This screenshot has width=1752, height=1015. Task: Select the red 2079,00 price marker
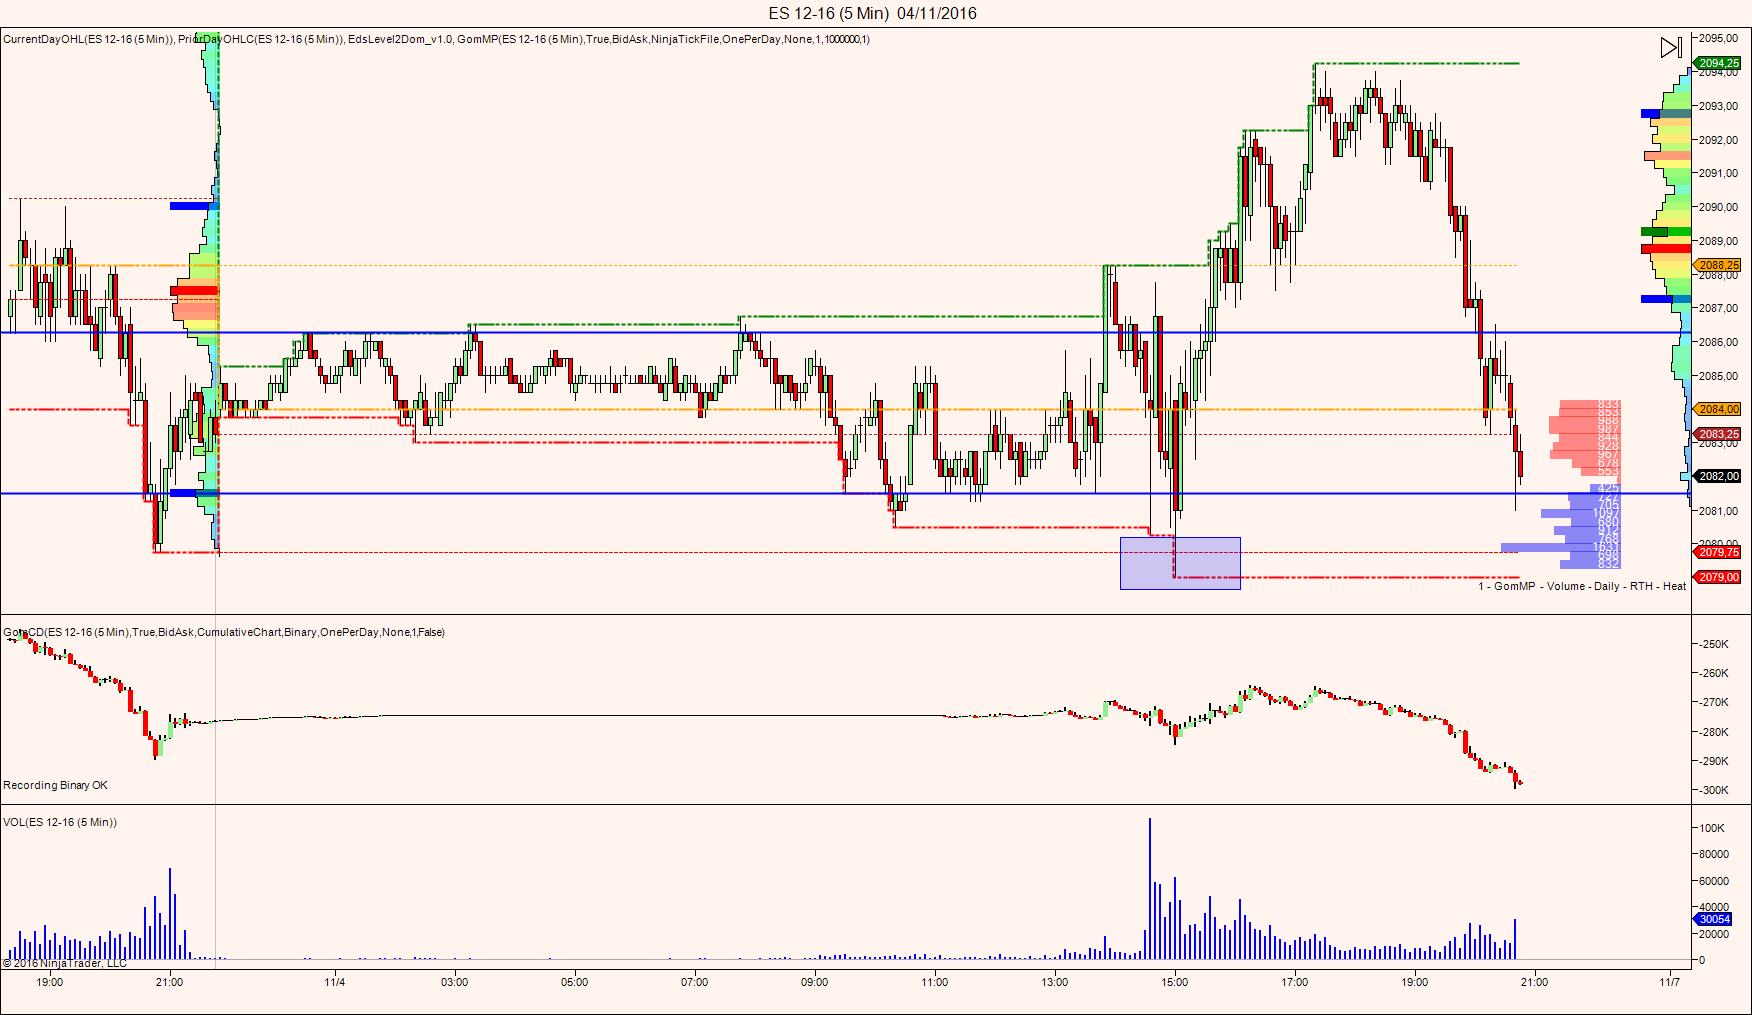click(1718, 577)
